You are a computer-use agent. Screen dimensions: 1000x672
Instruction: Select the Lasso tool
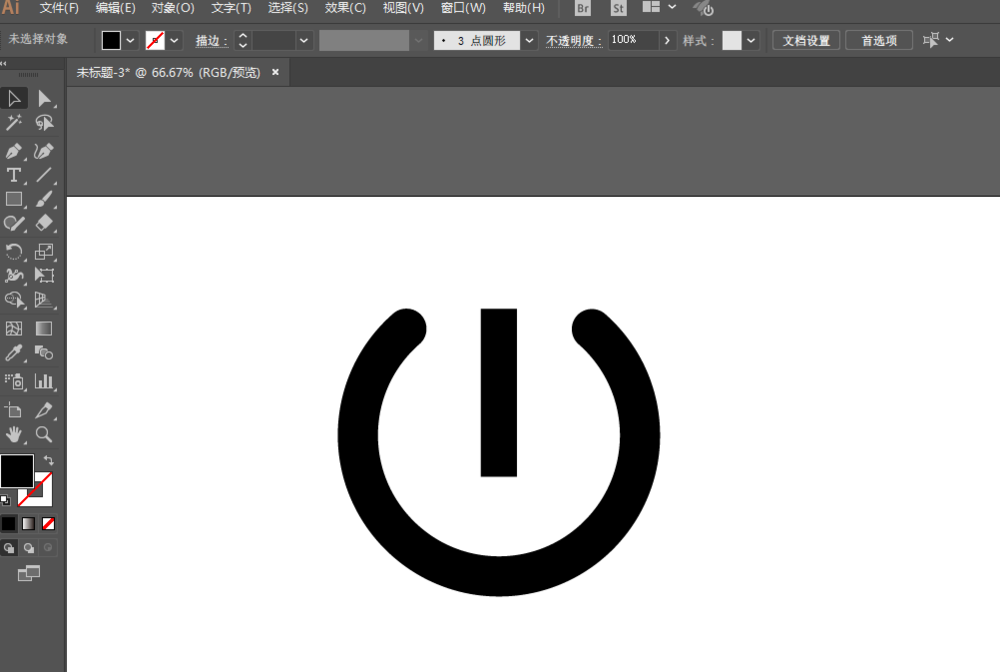[44, 122]
